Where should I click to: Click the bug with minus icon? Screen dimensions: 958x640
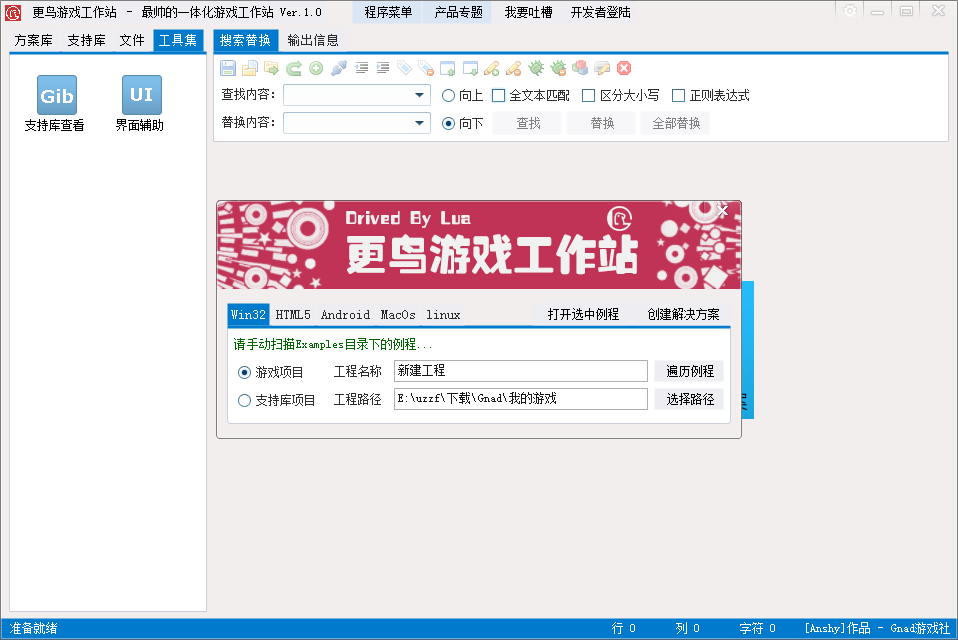pyautogui.click(x=558, y=68)
